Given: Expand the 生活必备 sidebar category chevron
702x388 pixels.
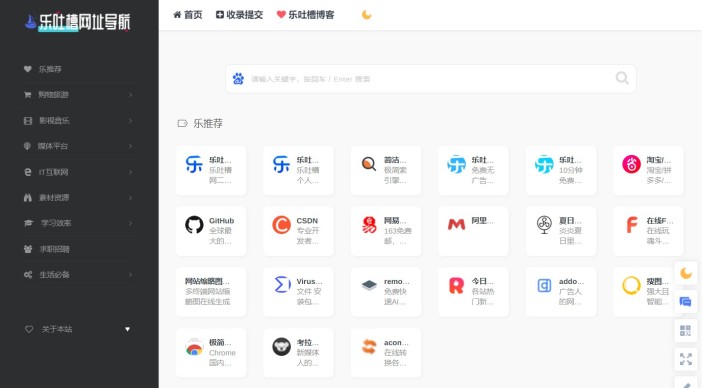Looking at the screenshot, I should click(130, 274).
